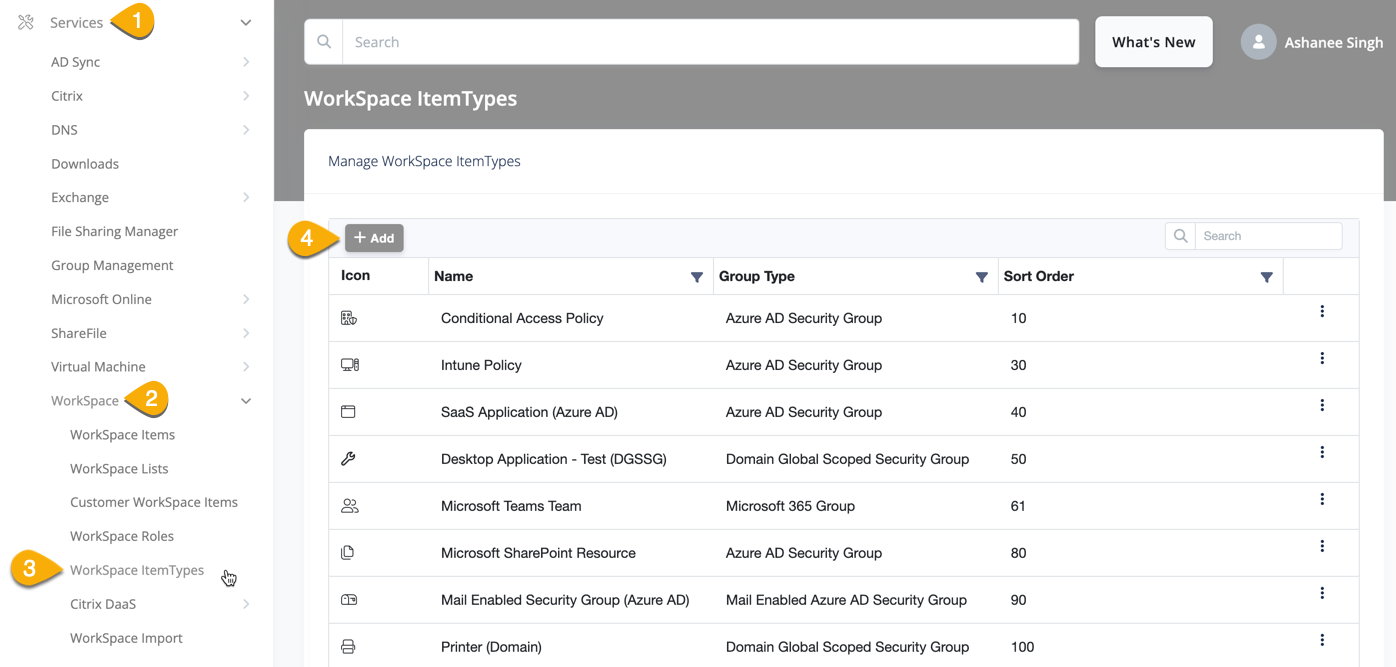1396x667 pixels.
Task: Click the filter icon in Name column
Action: pyautogui.click(x=696, y=277)
